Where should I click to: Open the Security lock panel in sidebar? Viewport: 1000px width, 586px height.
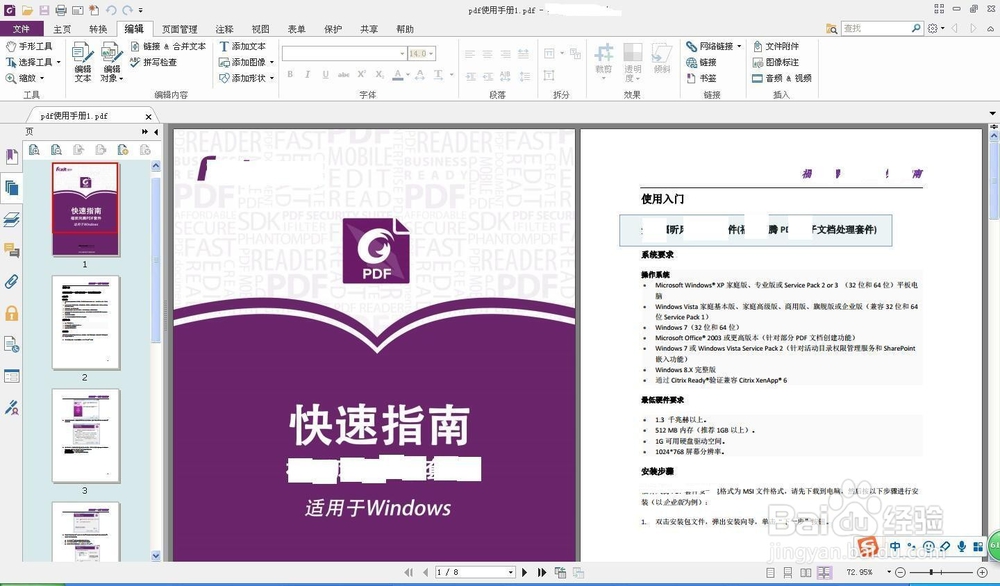click(x=11, y=313)
